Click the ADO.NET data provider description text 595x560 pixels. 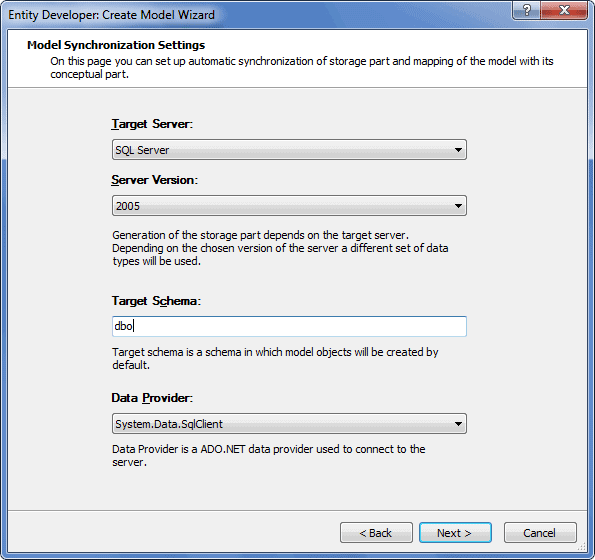pyautogui.click(x=269, y=456)
